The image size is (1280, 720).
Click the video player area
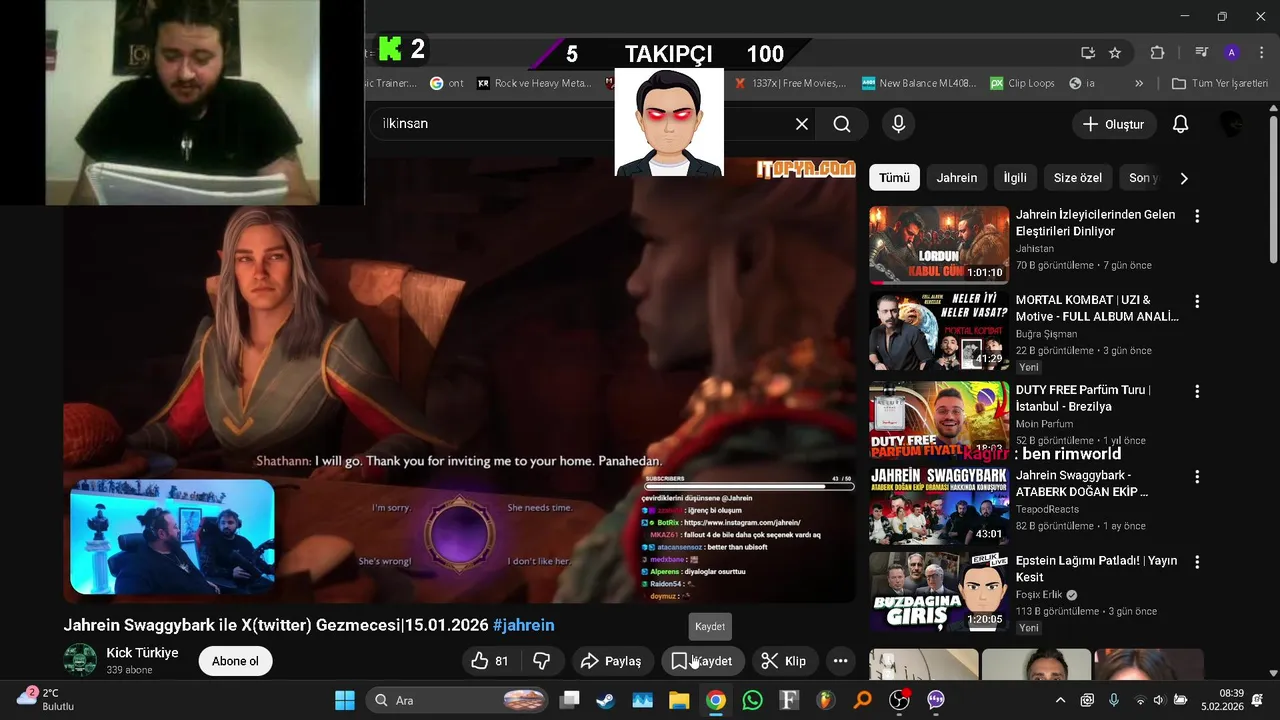(460, 380)
